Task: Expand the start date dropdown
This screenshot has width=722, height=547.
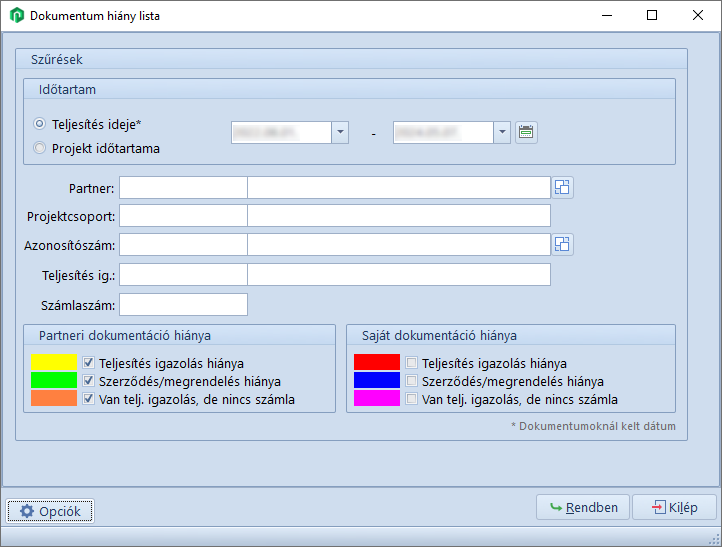Action: coord(340,132)
